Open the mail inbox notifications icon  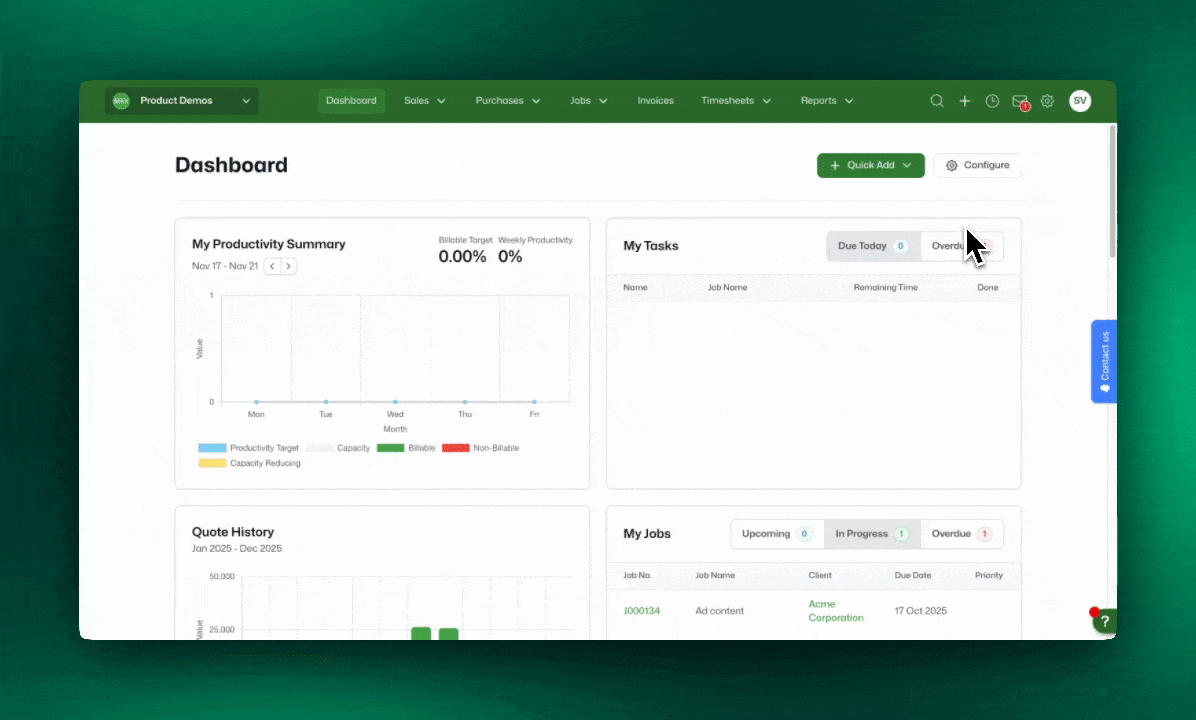(x=1019, y=101)
